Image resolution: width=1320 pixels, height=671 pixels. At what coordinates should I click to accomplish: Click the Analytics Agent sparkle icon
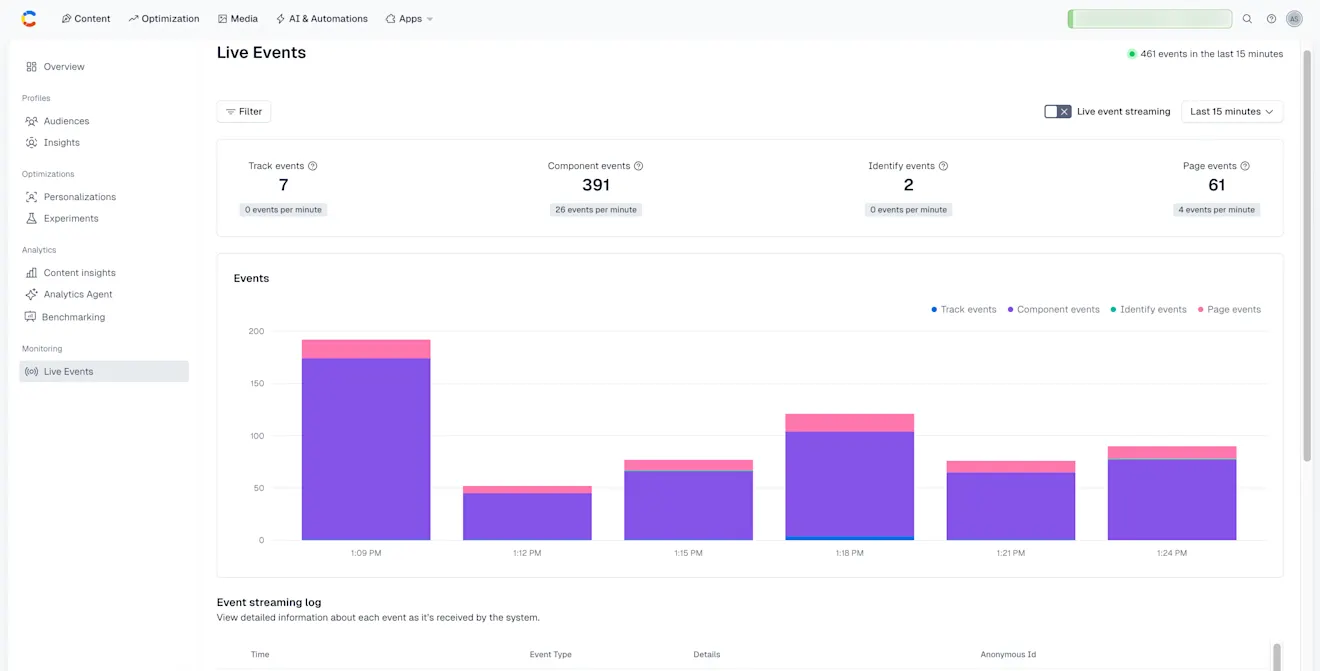point(31,294)
